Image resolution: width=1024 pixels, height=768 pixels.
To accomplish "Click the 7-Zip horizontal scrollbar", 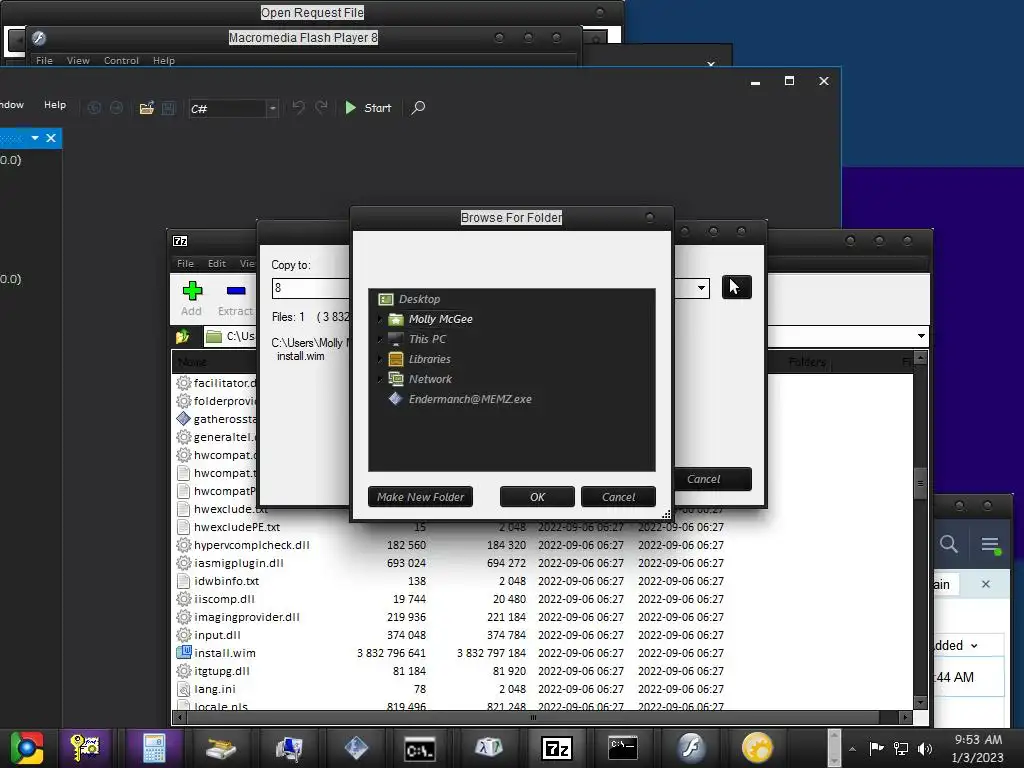I will 533,717.
